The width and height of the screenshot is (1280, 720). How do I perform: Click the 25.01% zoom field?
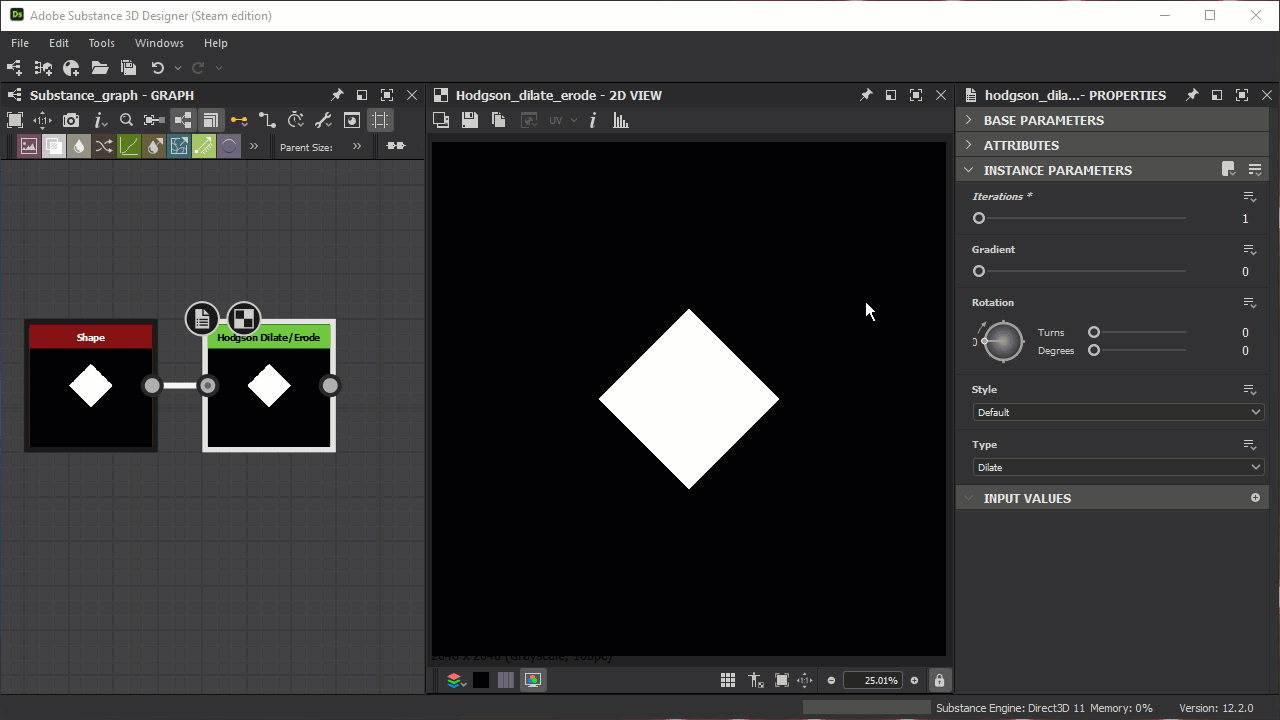pyautogui.click(x=873, y=680)
